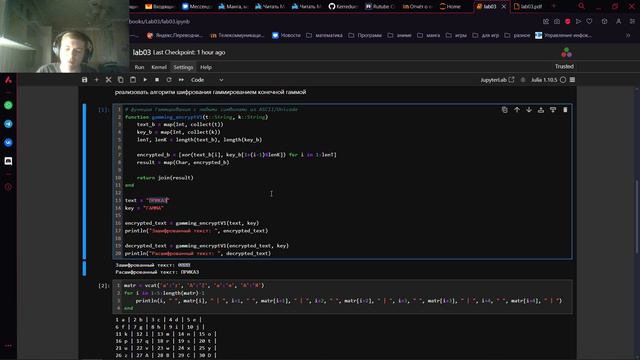The height and width of the screenshot is (360, 640).
Task: Open a new browser tab
Action: point(554,6)
